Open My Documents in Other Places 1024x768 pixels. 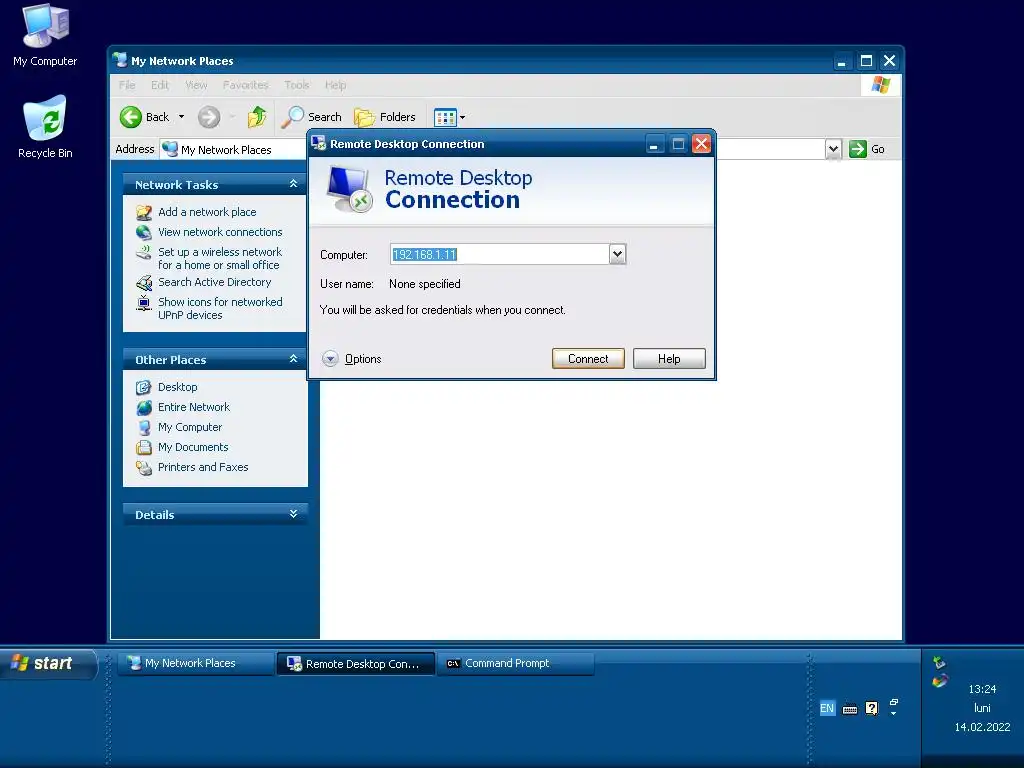coord(193,447)
